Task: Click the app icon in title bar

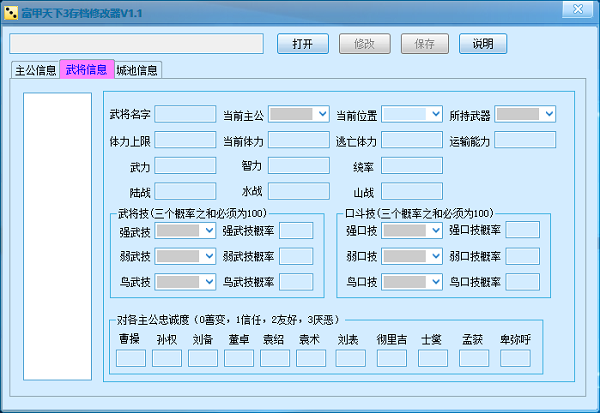Action: [11, 13]
